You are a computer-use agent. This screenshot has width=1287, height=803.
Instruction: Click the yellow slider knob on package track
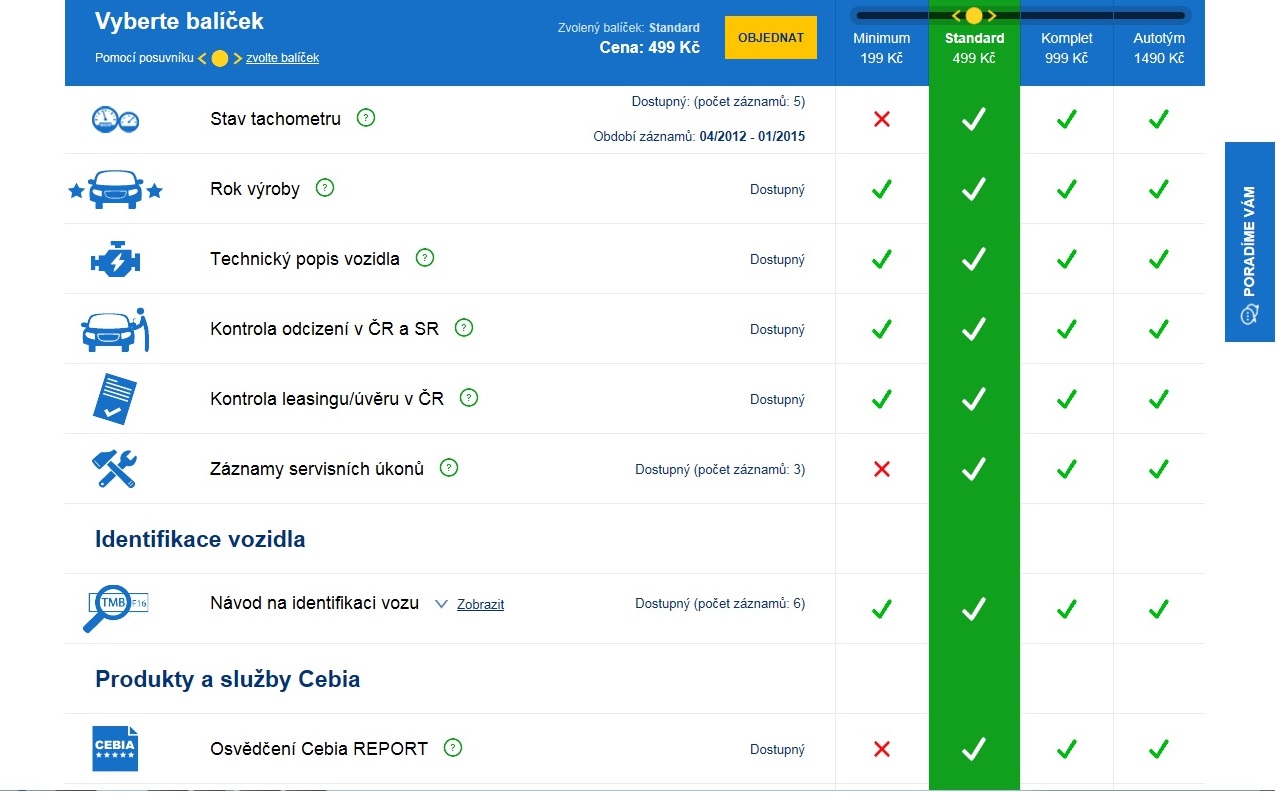[974, 16]
